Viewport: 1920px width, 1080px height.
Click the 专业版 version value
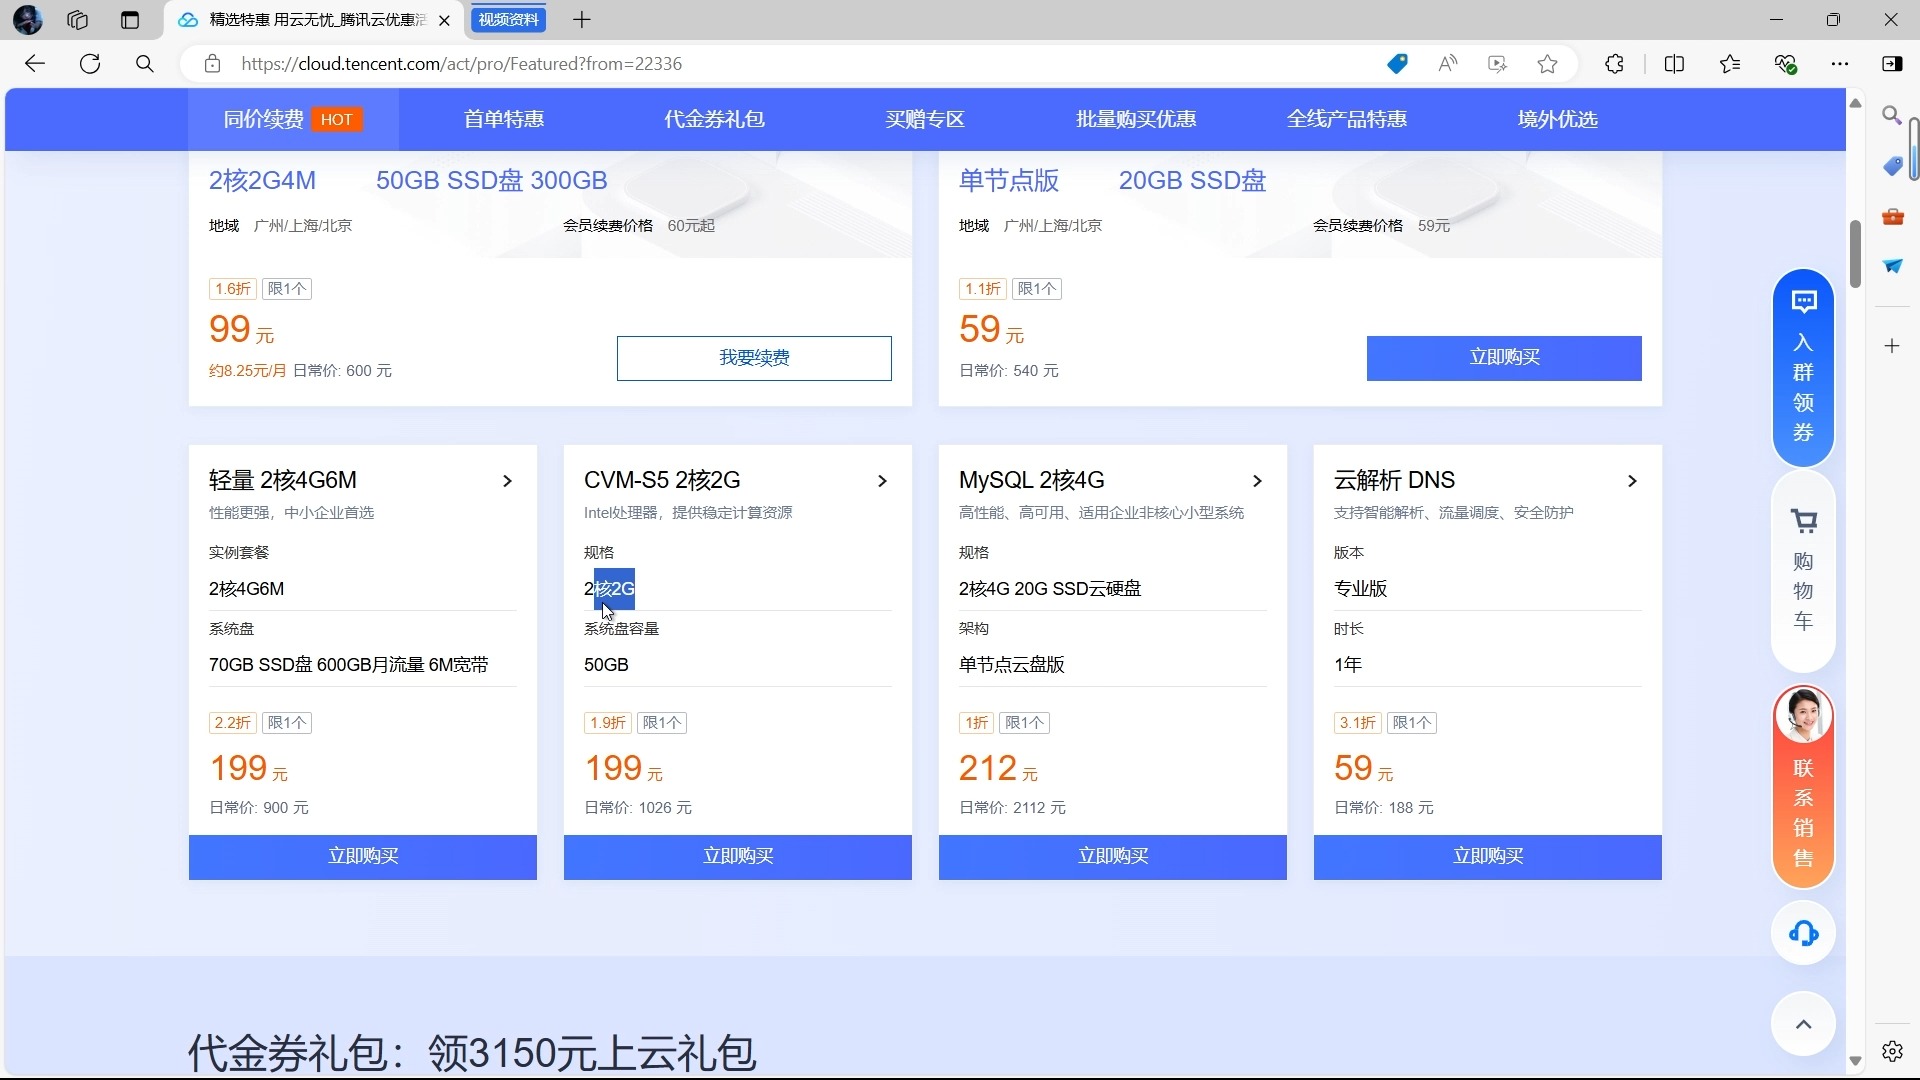pyautogui.click(x=1360, y=589)
